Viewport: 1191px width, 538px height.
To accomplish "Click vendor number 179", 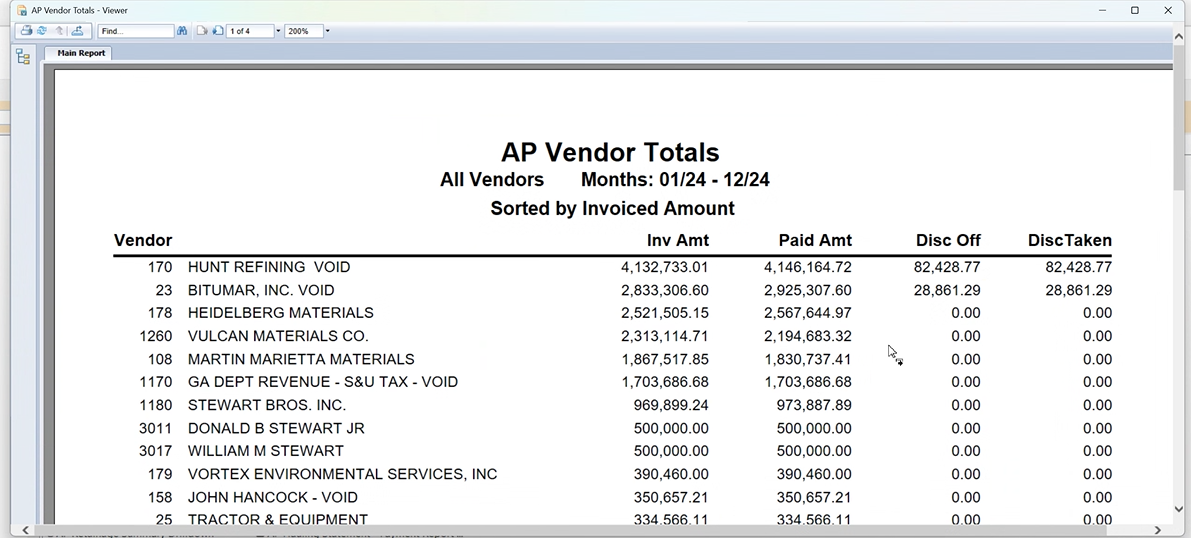I will coord(160,474).
